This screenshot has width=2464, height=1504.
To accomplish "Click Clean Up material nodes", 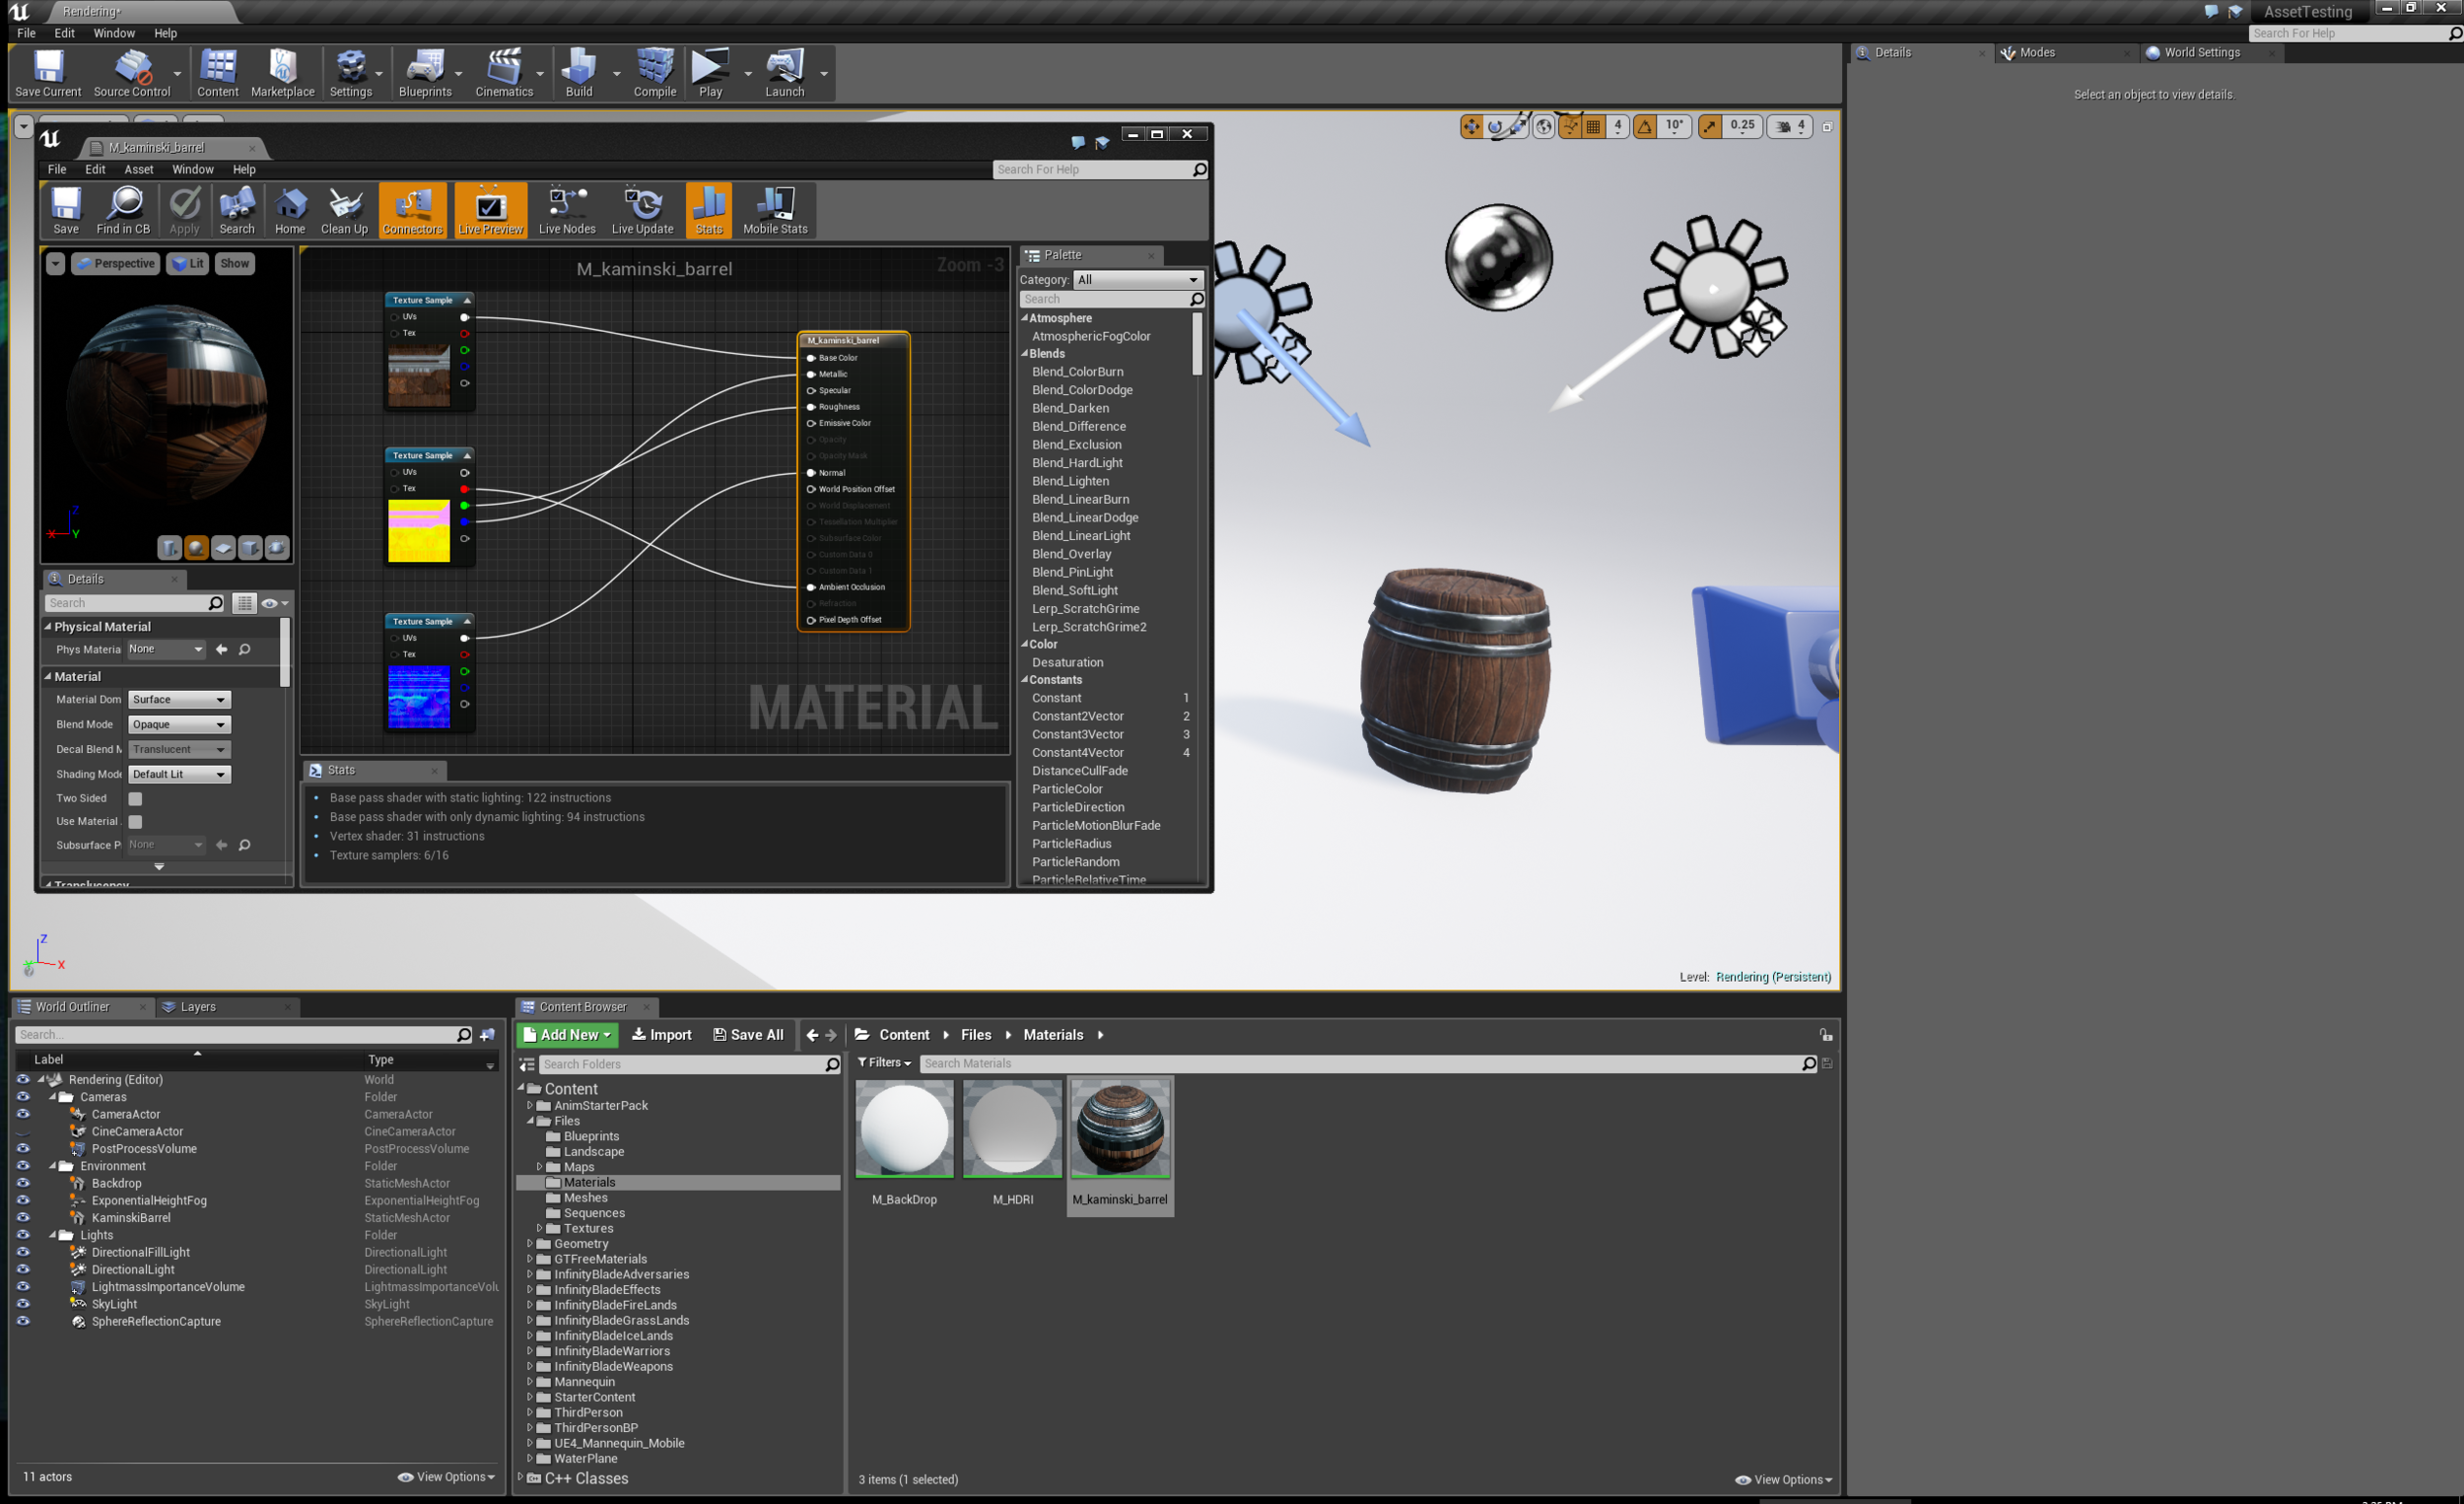I will (344, 211).
